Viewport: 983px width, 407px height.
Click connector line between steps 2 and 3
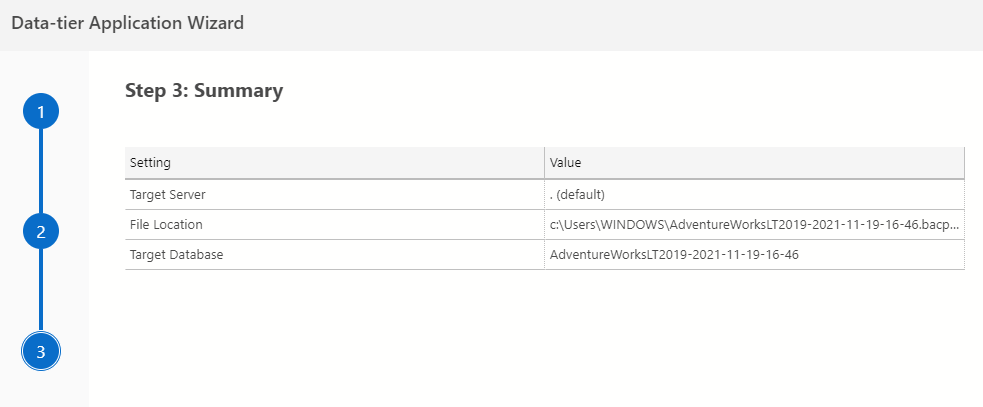(41, 291)
